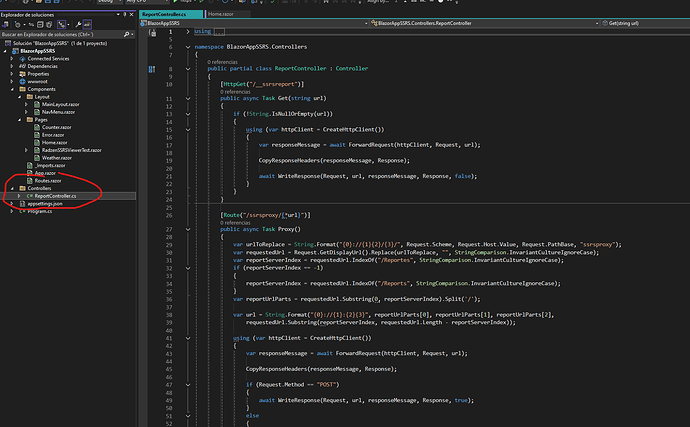Select _Imports.razor file

[50, 166]
